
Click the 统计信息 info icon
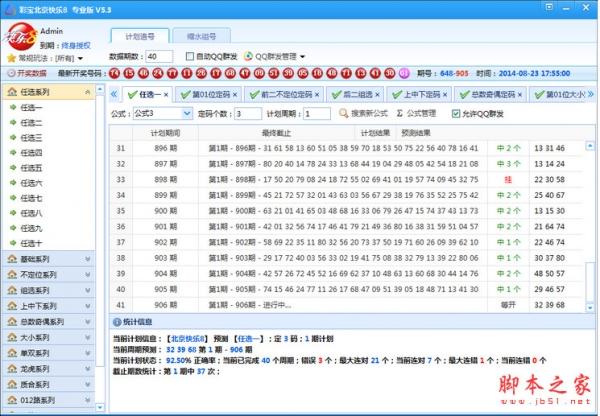[117, 322]
